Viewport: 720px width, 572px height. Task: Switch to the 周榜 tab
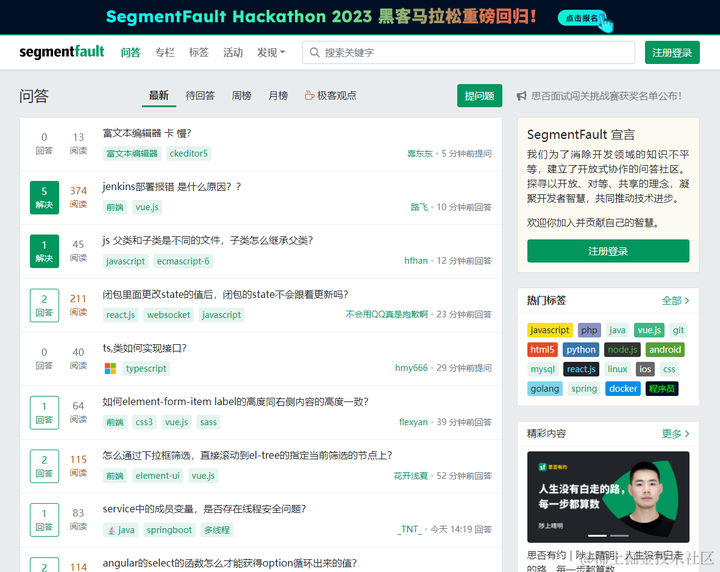click(x=242, y=95)
